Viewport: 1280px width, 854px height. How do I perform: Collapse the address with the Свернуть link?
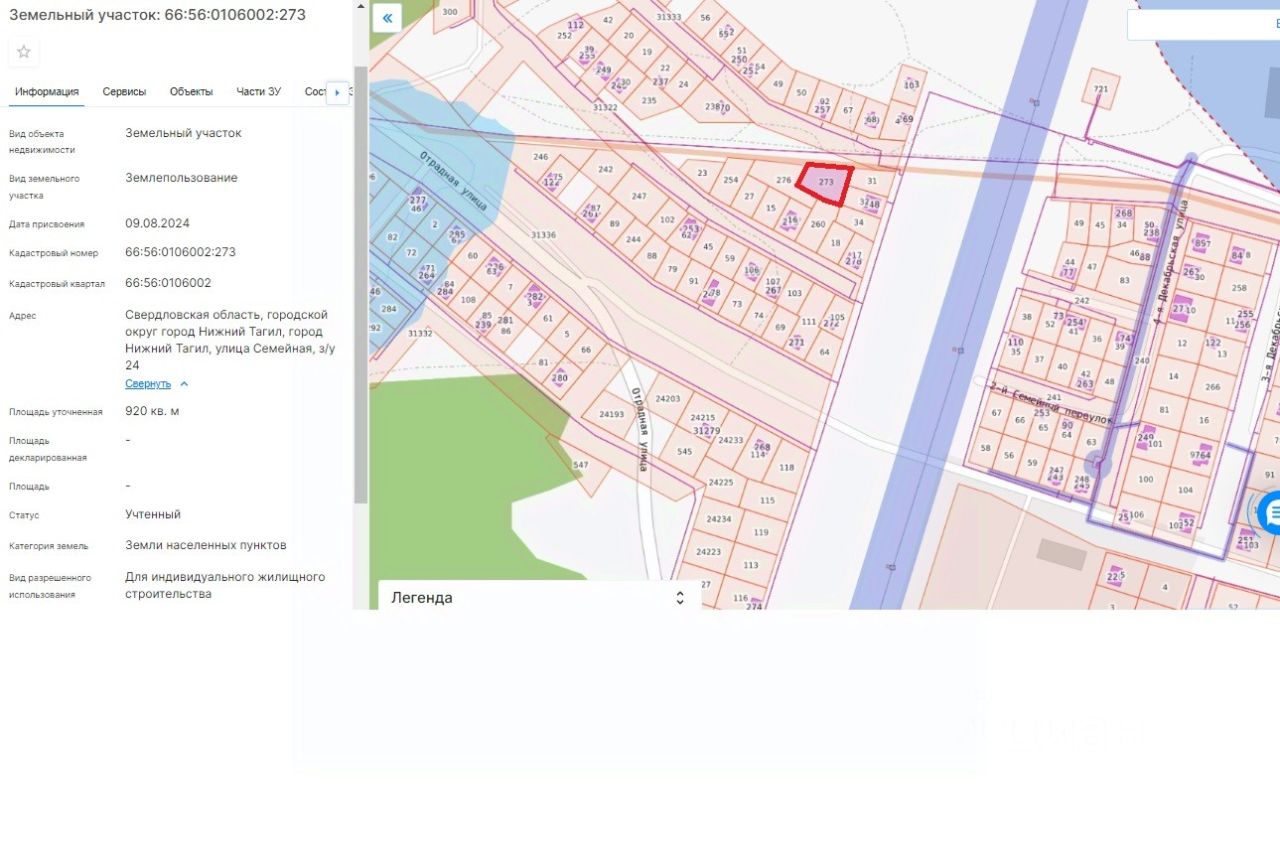point(157,384)
